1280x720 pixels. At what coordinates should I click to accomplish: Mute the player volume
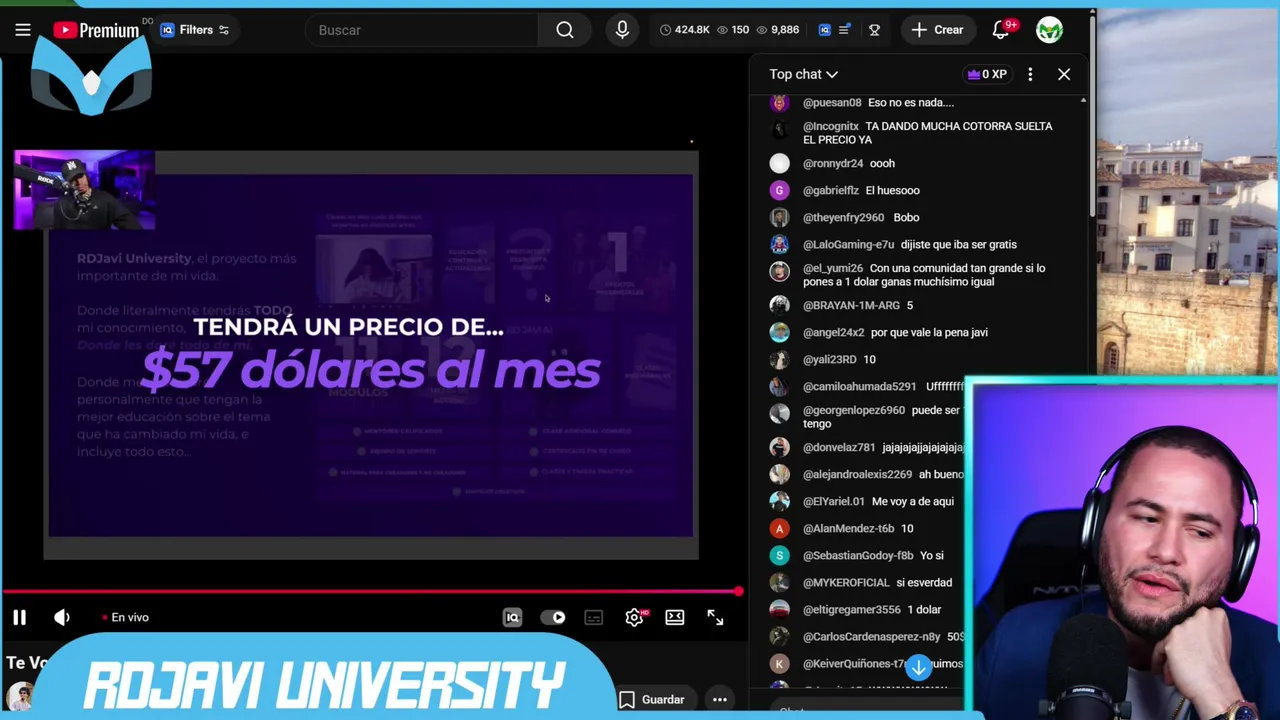(62, 617)
